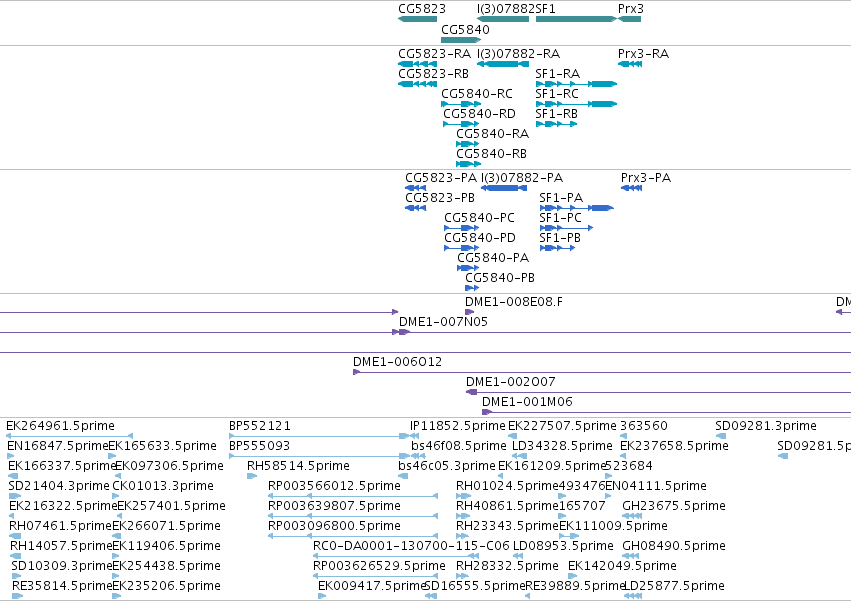
Task: Select CG5840-PA protein label
Action: 493,258
